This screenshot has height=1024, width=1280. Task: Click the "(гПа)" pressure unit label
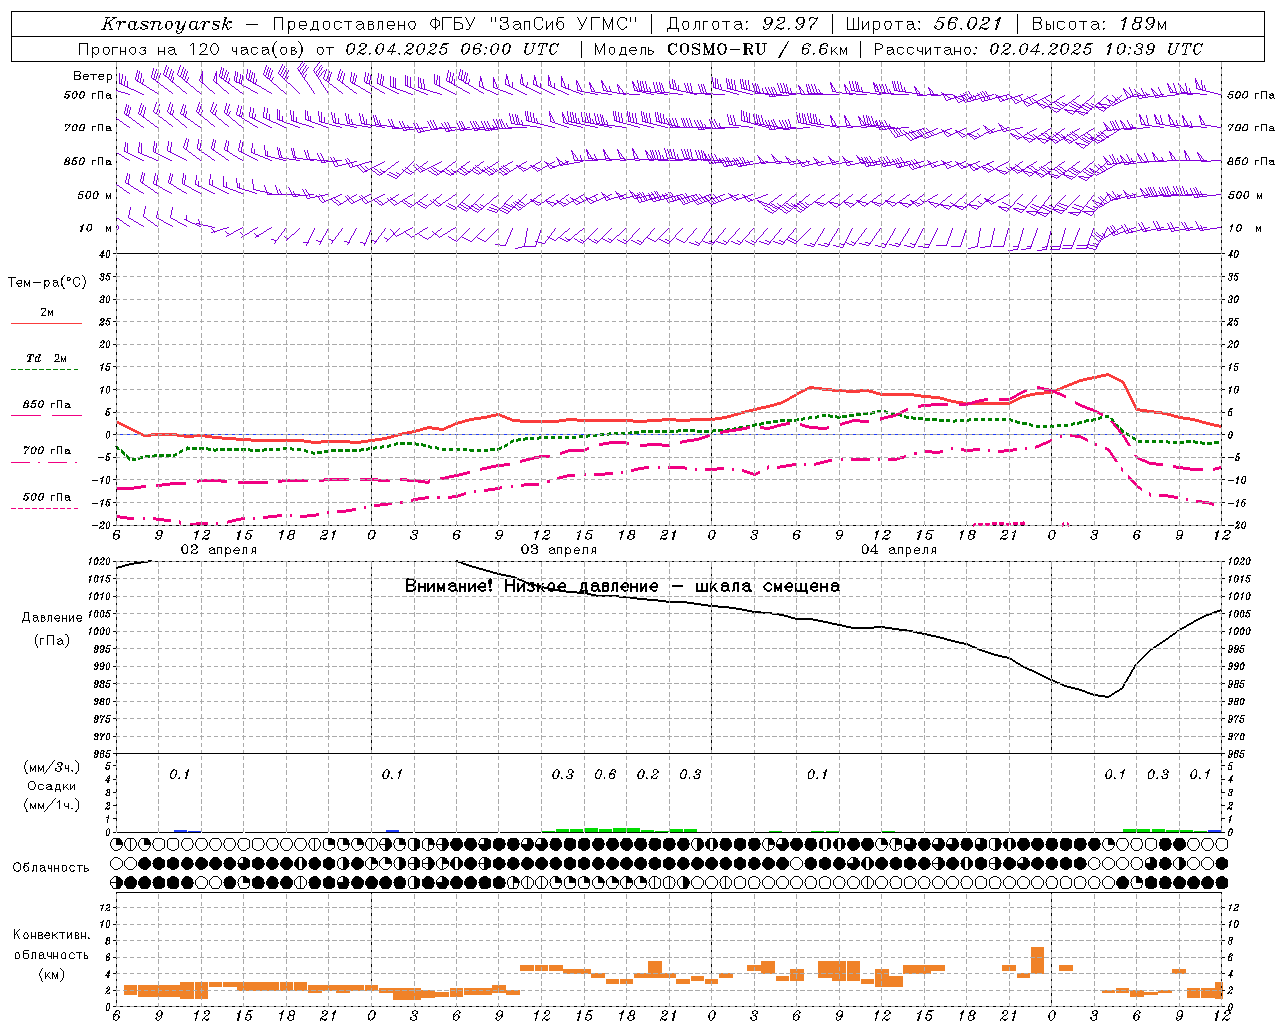(52, 641)
